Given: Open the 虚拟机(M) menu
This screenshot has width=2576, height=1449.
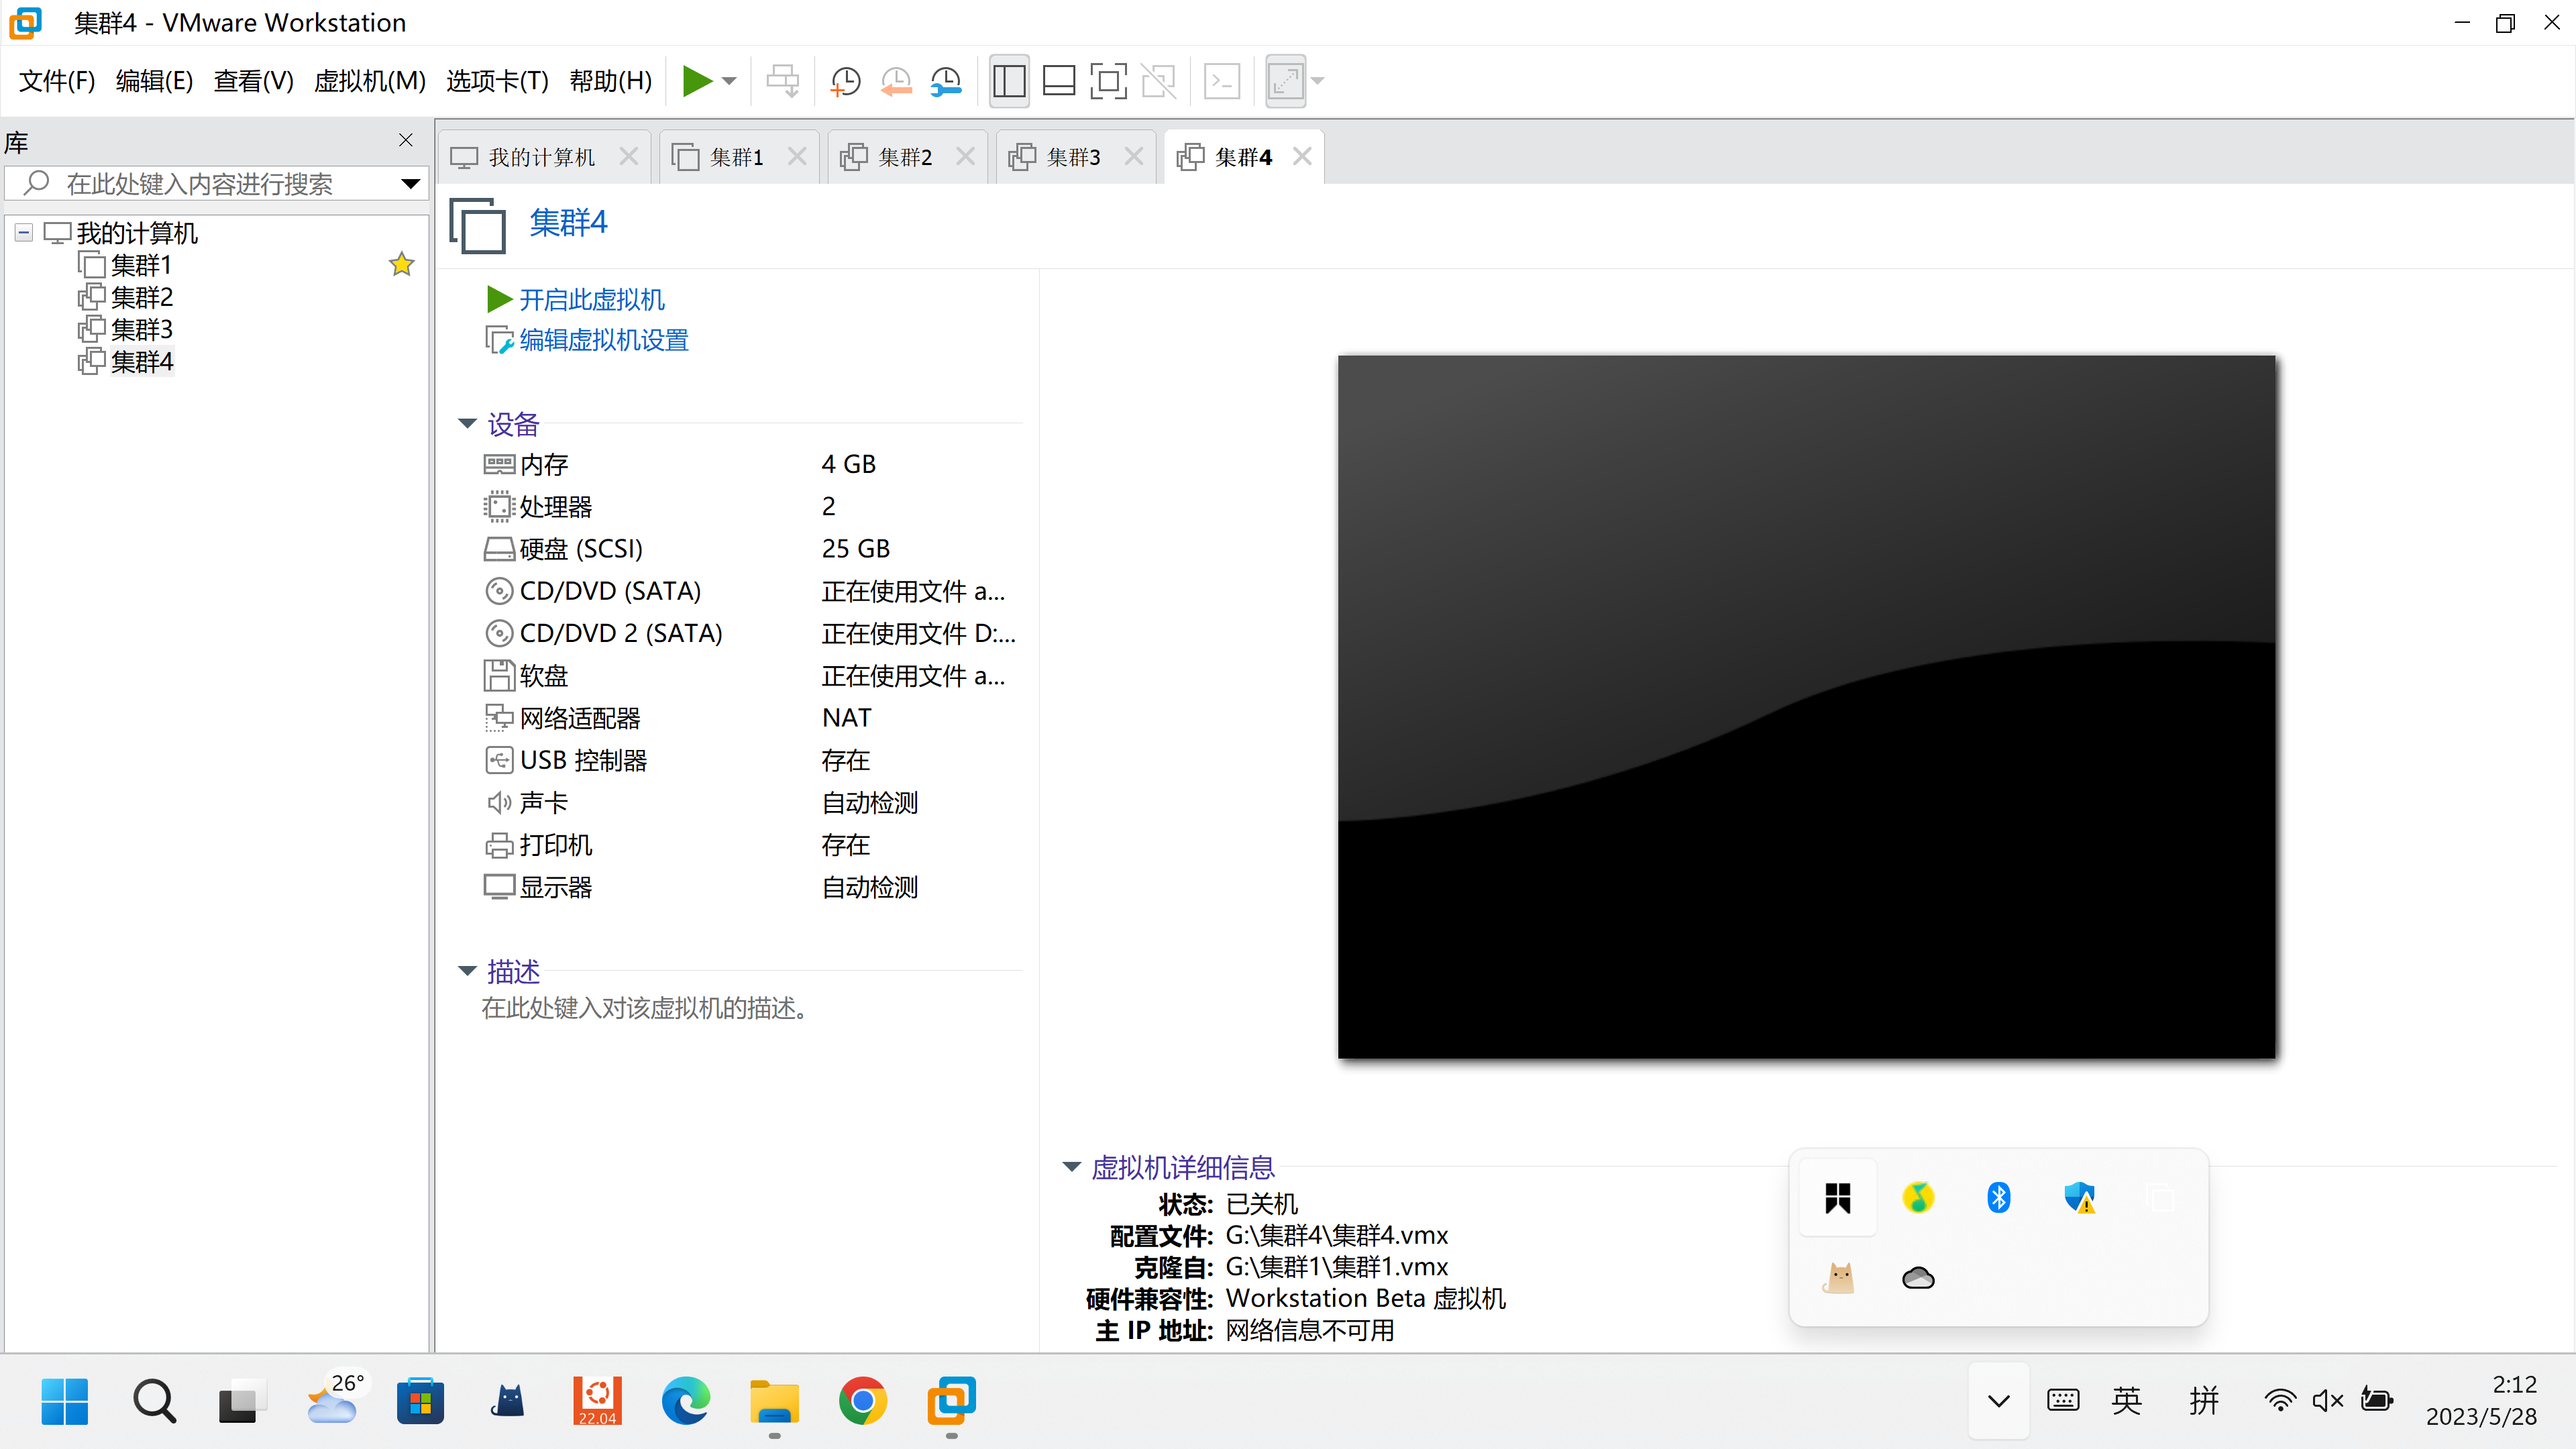Looking at the screenshot, I should 369,80.
